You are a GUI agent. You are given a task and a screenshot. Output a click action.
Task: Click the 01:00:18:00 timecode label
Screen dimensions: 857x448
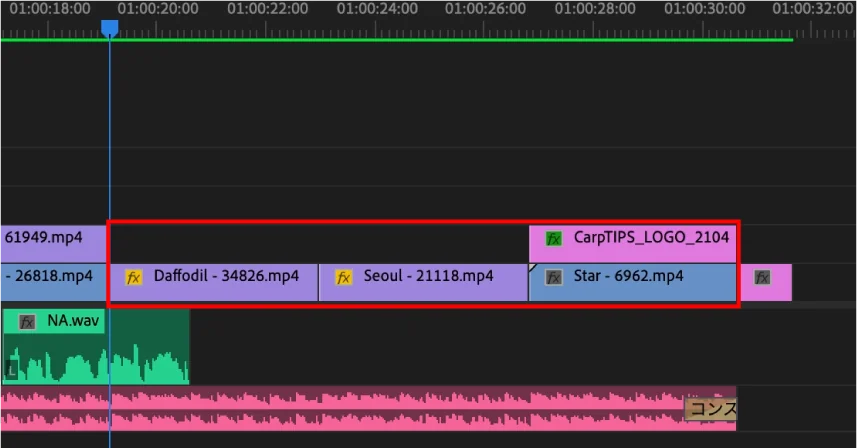pos(50,9)
